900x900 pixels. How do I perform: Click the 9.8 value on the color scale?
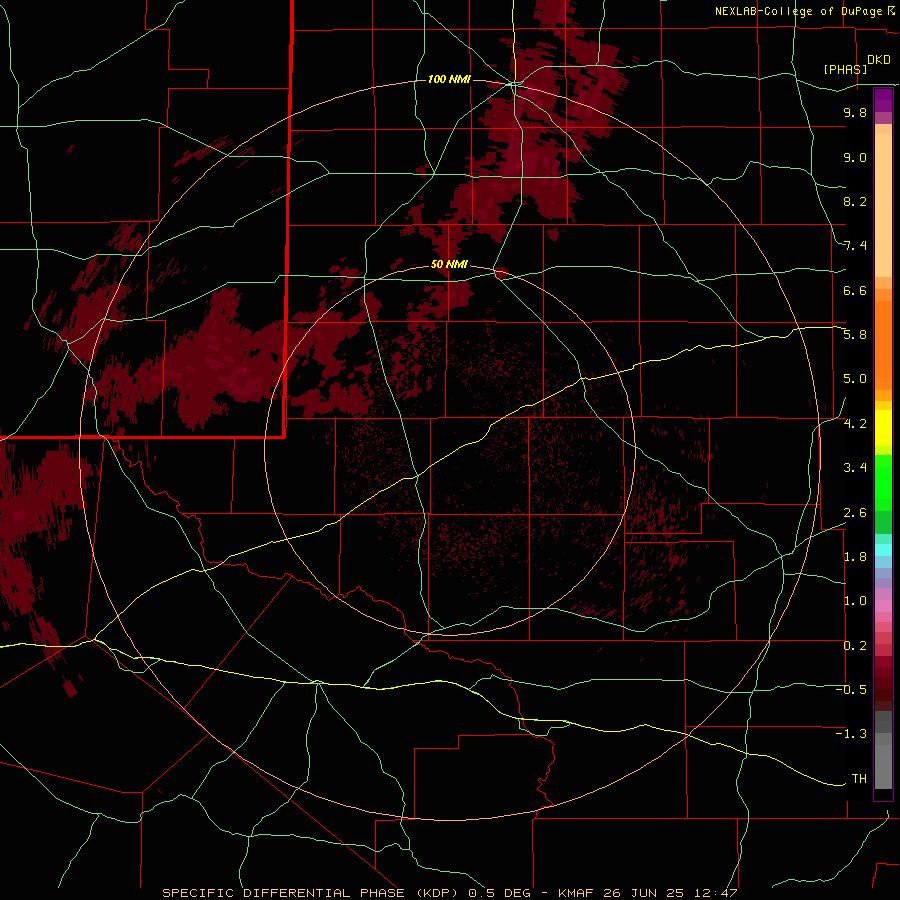pos(855,112)
